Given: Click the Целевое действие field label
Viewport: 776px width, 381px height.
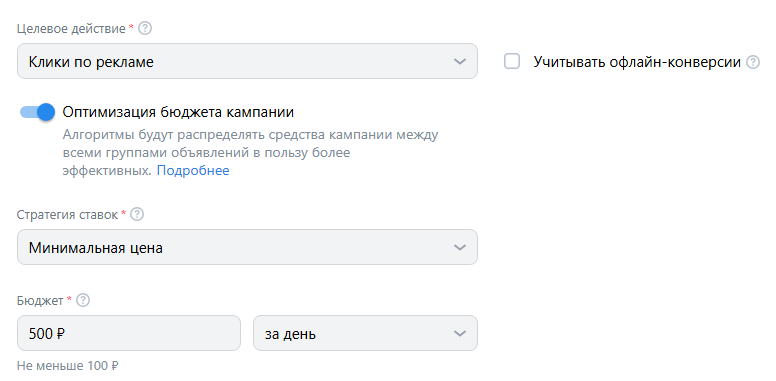Looking at the screenshot, I should click(x=71, y=29).
